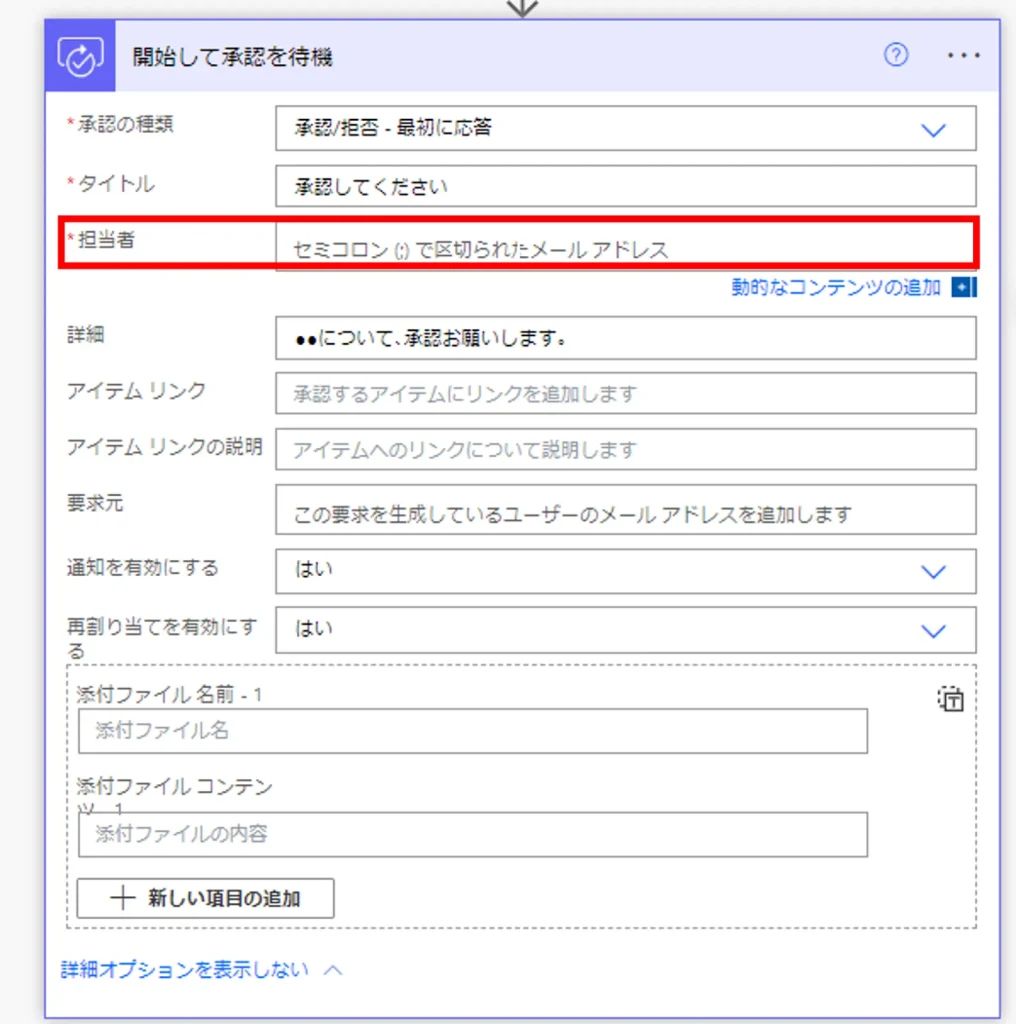Click the 詳細 text field
Screen dimensions: 1016x1024
click(625, 339)
